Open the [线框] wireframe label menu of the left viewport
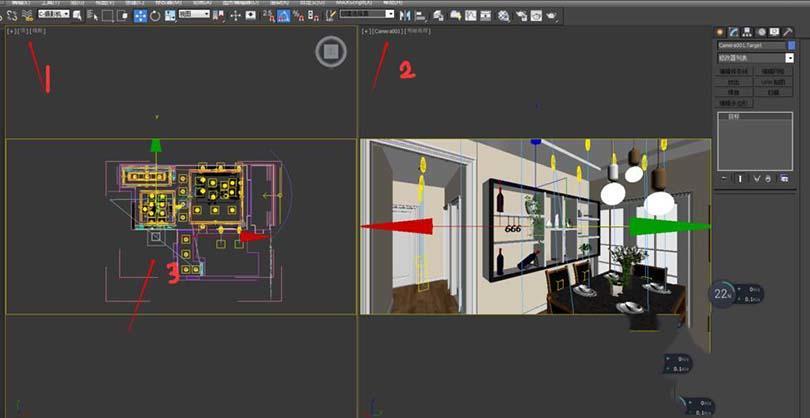Viewport: 810px width, 418px height. click(38, 31)
